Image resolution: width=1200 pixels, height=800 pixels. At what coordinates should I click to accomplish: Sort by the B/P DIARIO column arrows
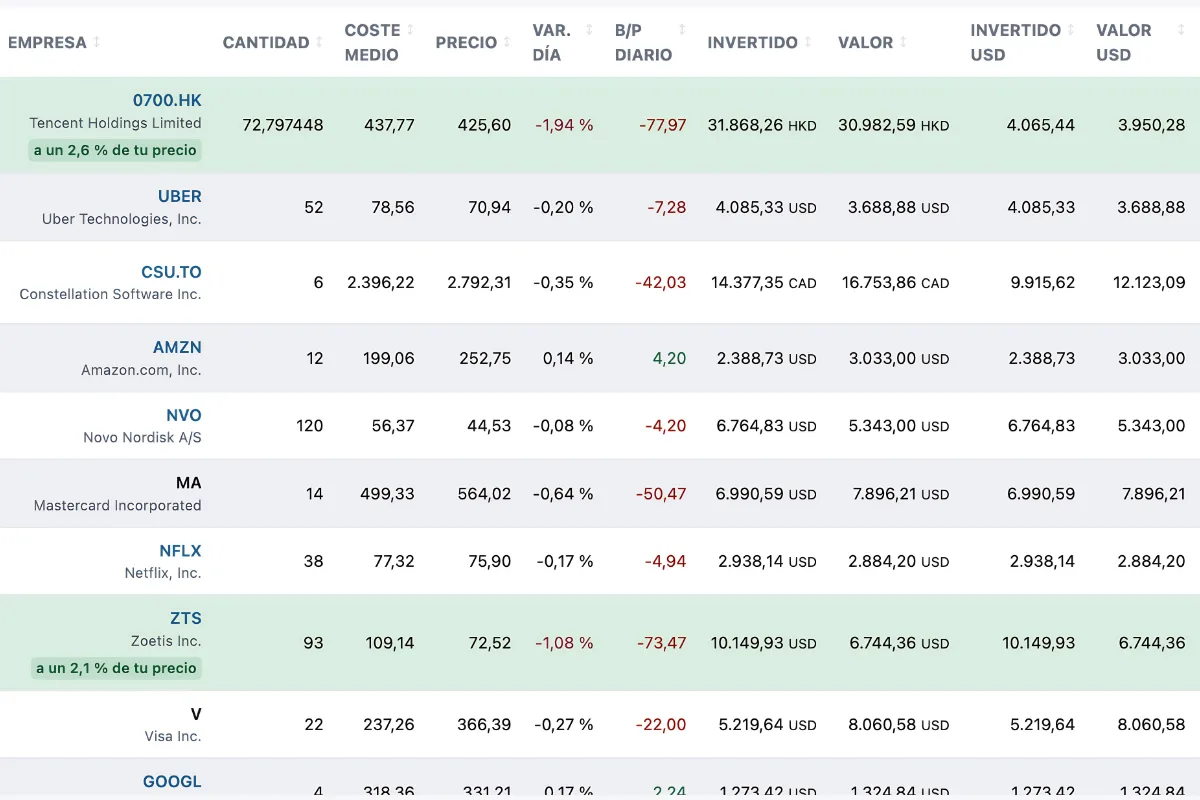[x=682, y=30]
